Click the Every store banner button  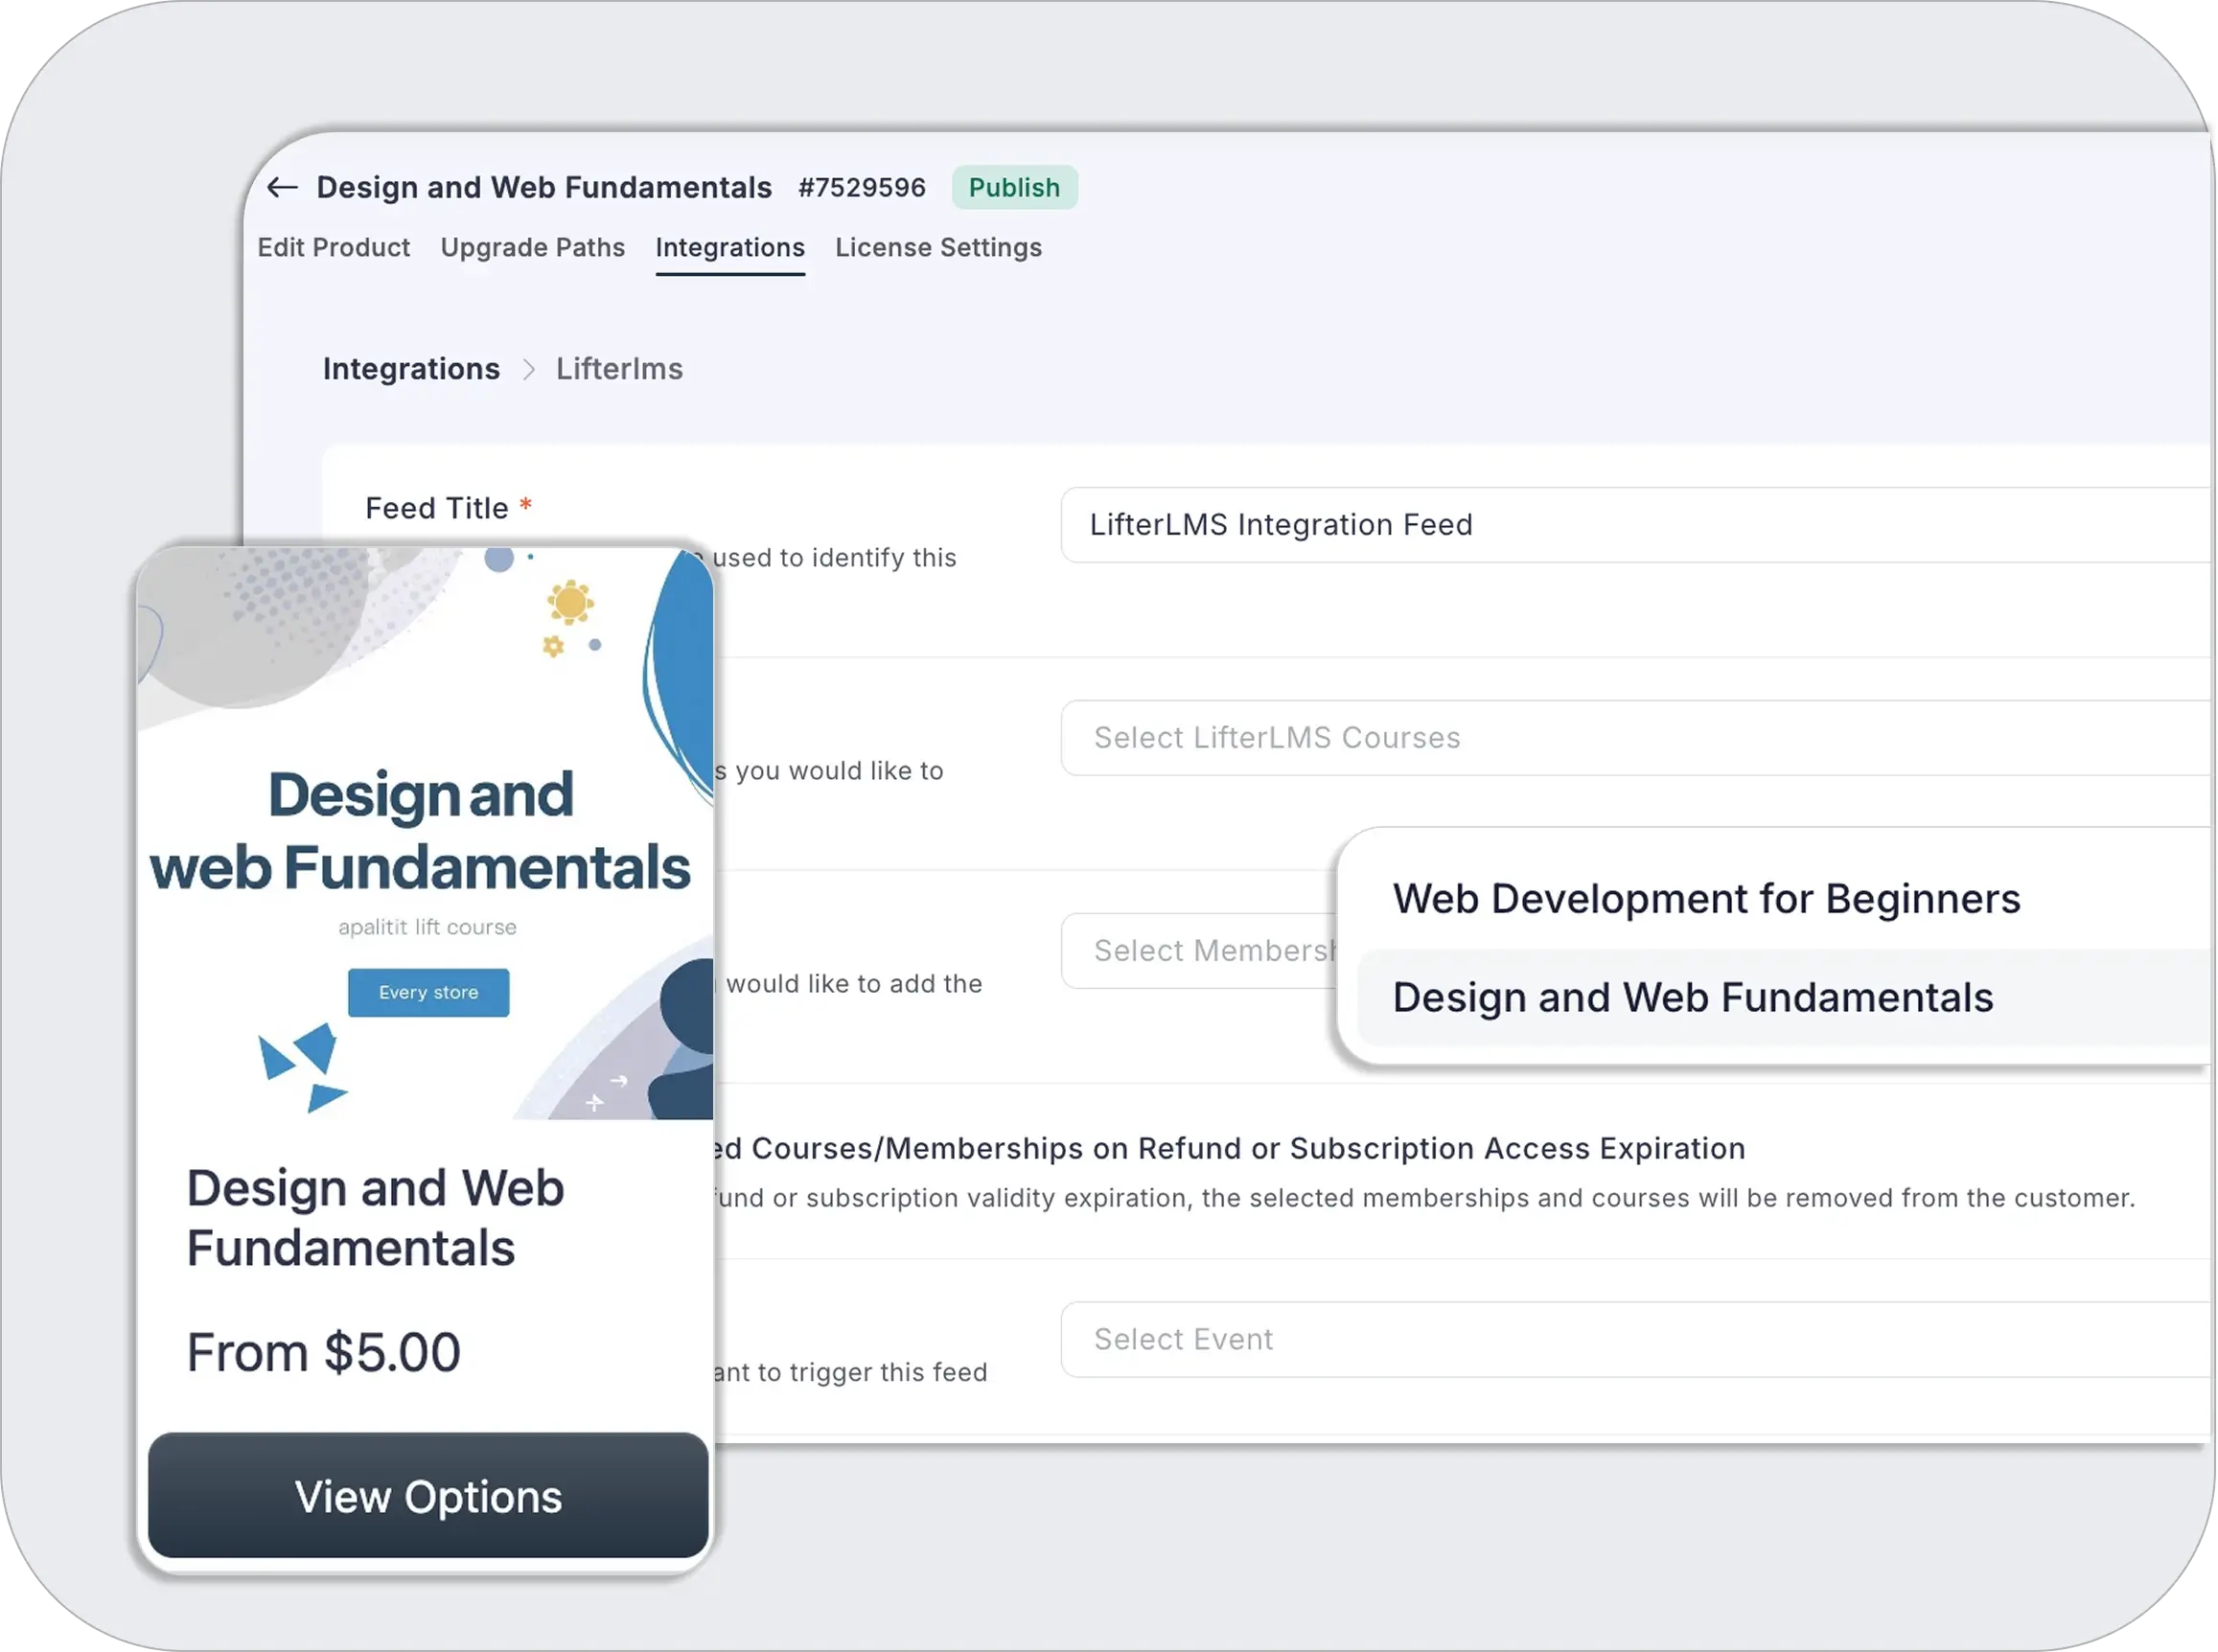tap(428, 993)
